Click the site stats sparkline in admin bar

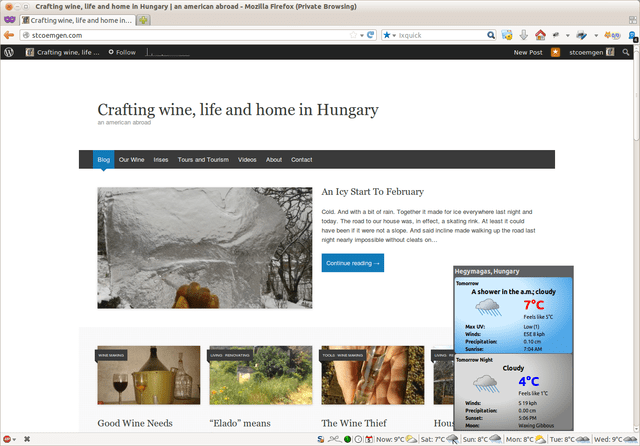click(x=168, y=52)
